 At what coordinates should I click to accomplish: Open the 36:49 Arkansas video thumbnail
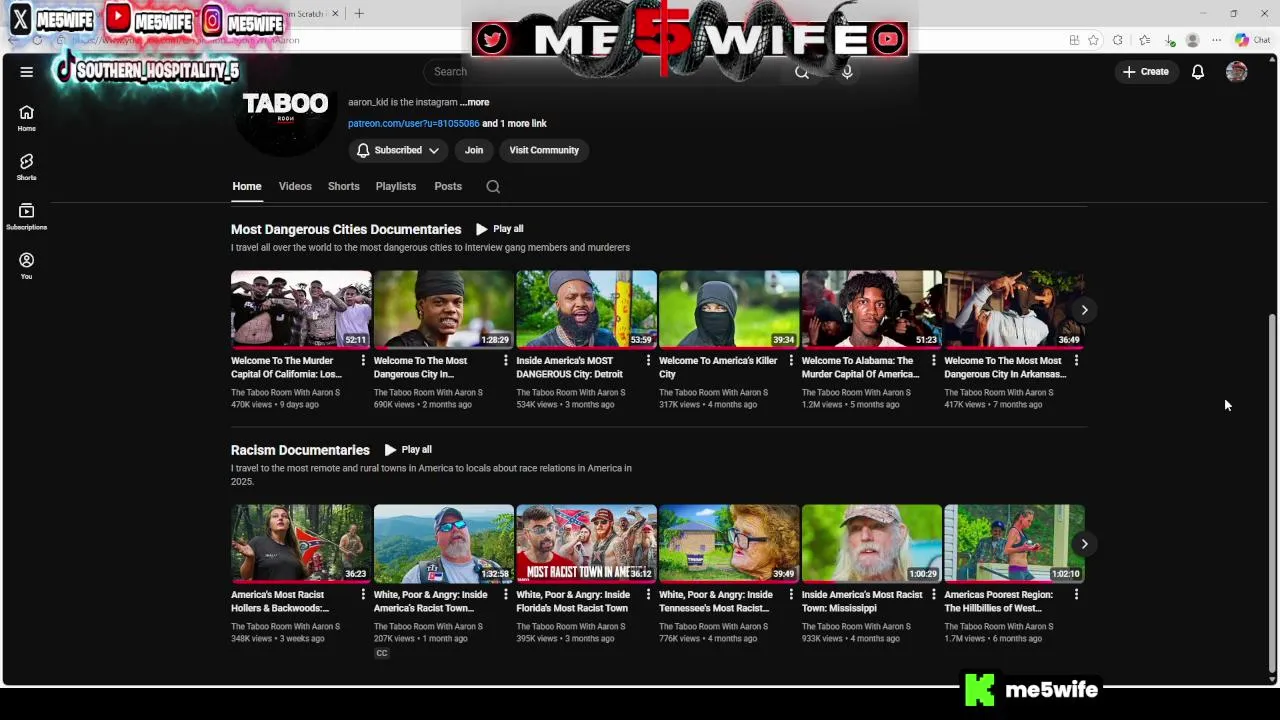[x=1014, y=309]
